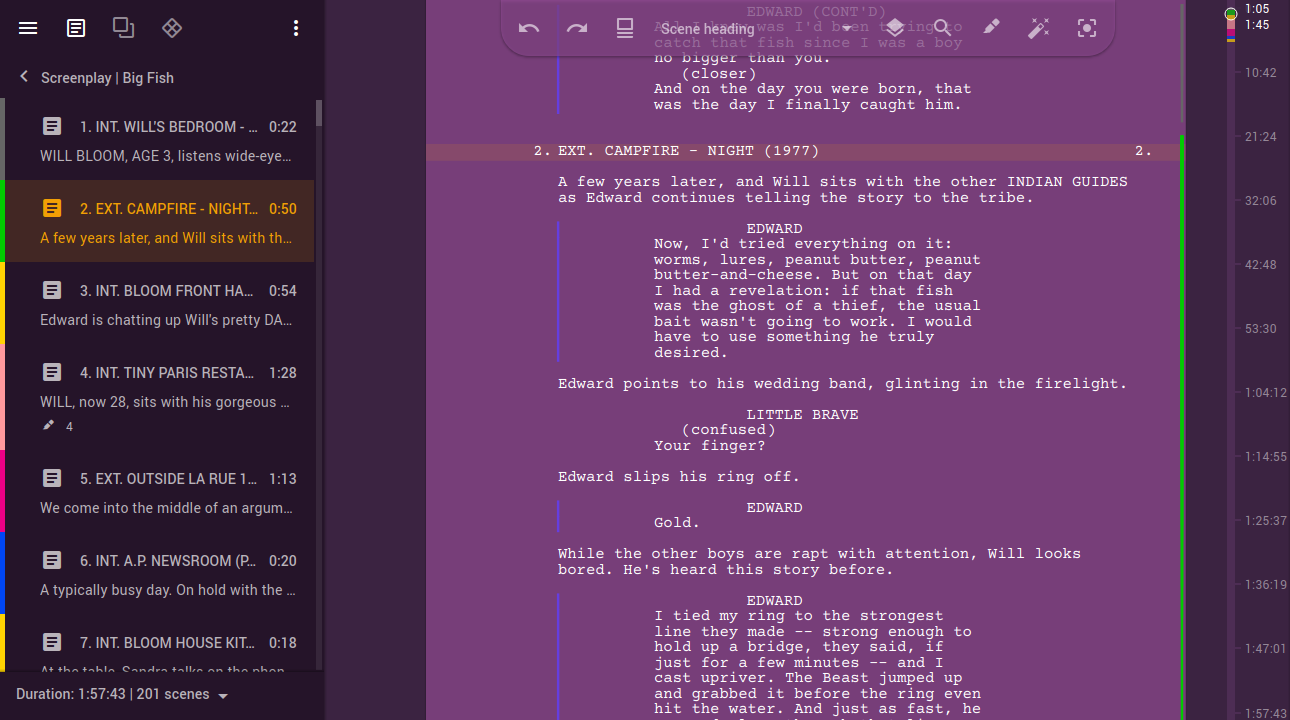Jump to the 32:06 timeline mark
This screenshot has width=1290, height=720.
[1260, 201]
